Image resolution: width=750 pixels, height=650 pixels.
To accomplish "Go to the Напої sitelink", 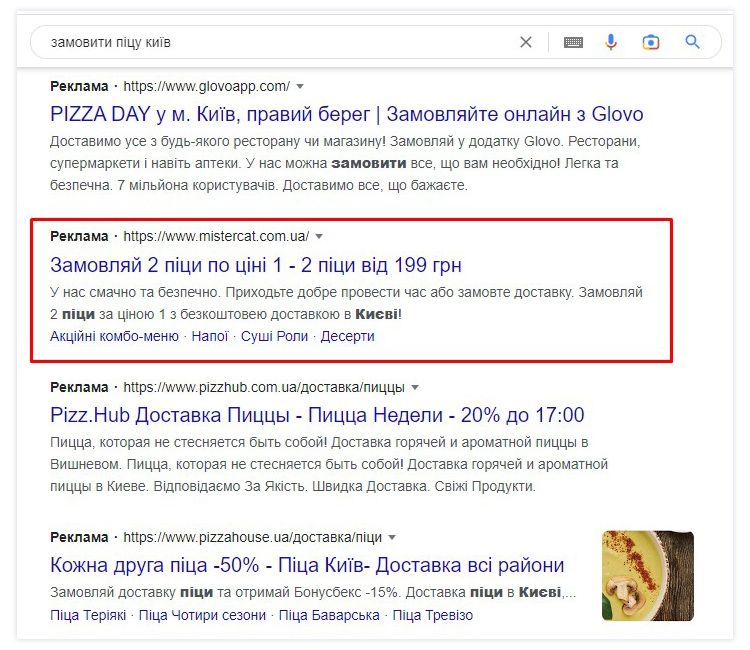I will coord(209,336).
